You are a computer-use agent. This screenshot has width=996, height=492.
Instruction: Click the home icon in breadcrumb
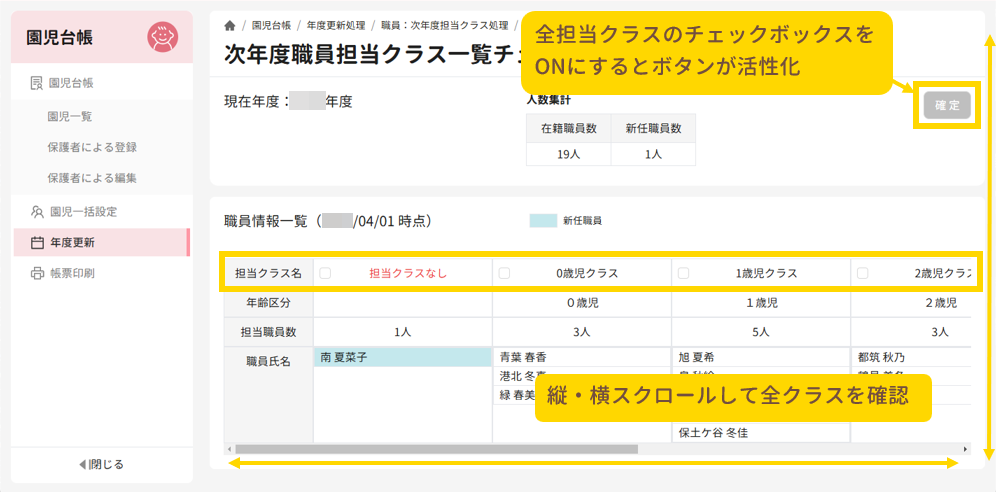[231, 25]
